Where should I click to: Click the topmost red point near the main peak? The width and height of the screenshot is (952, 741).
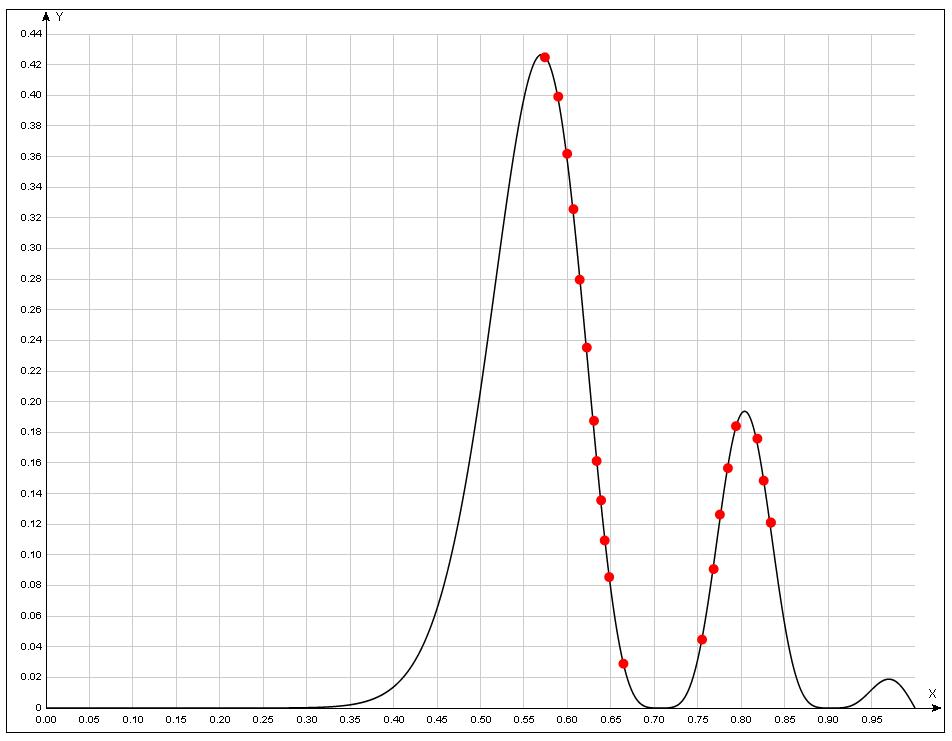pyautogui.click(x=545, y=58)
